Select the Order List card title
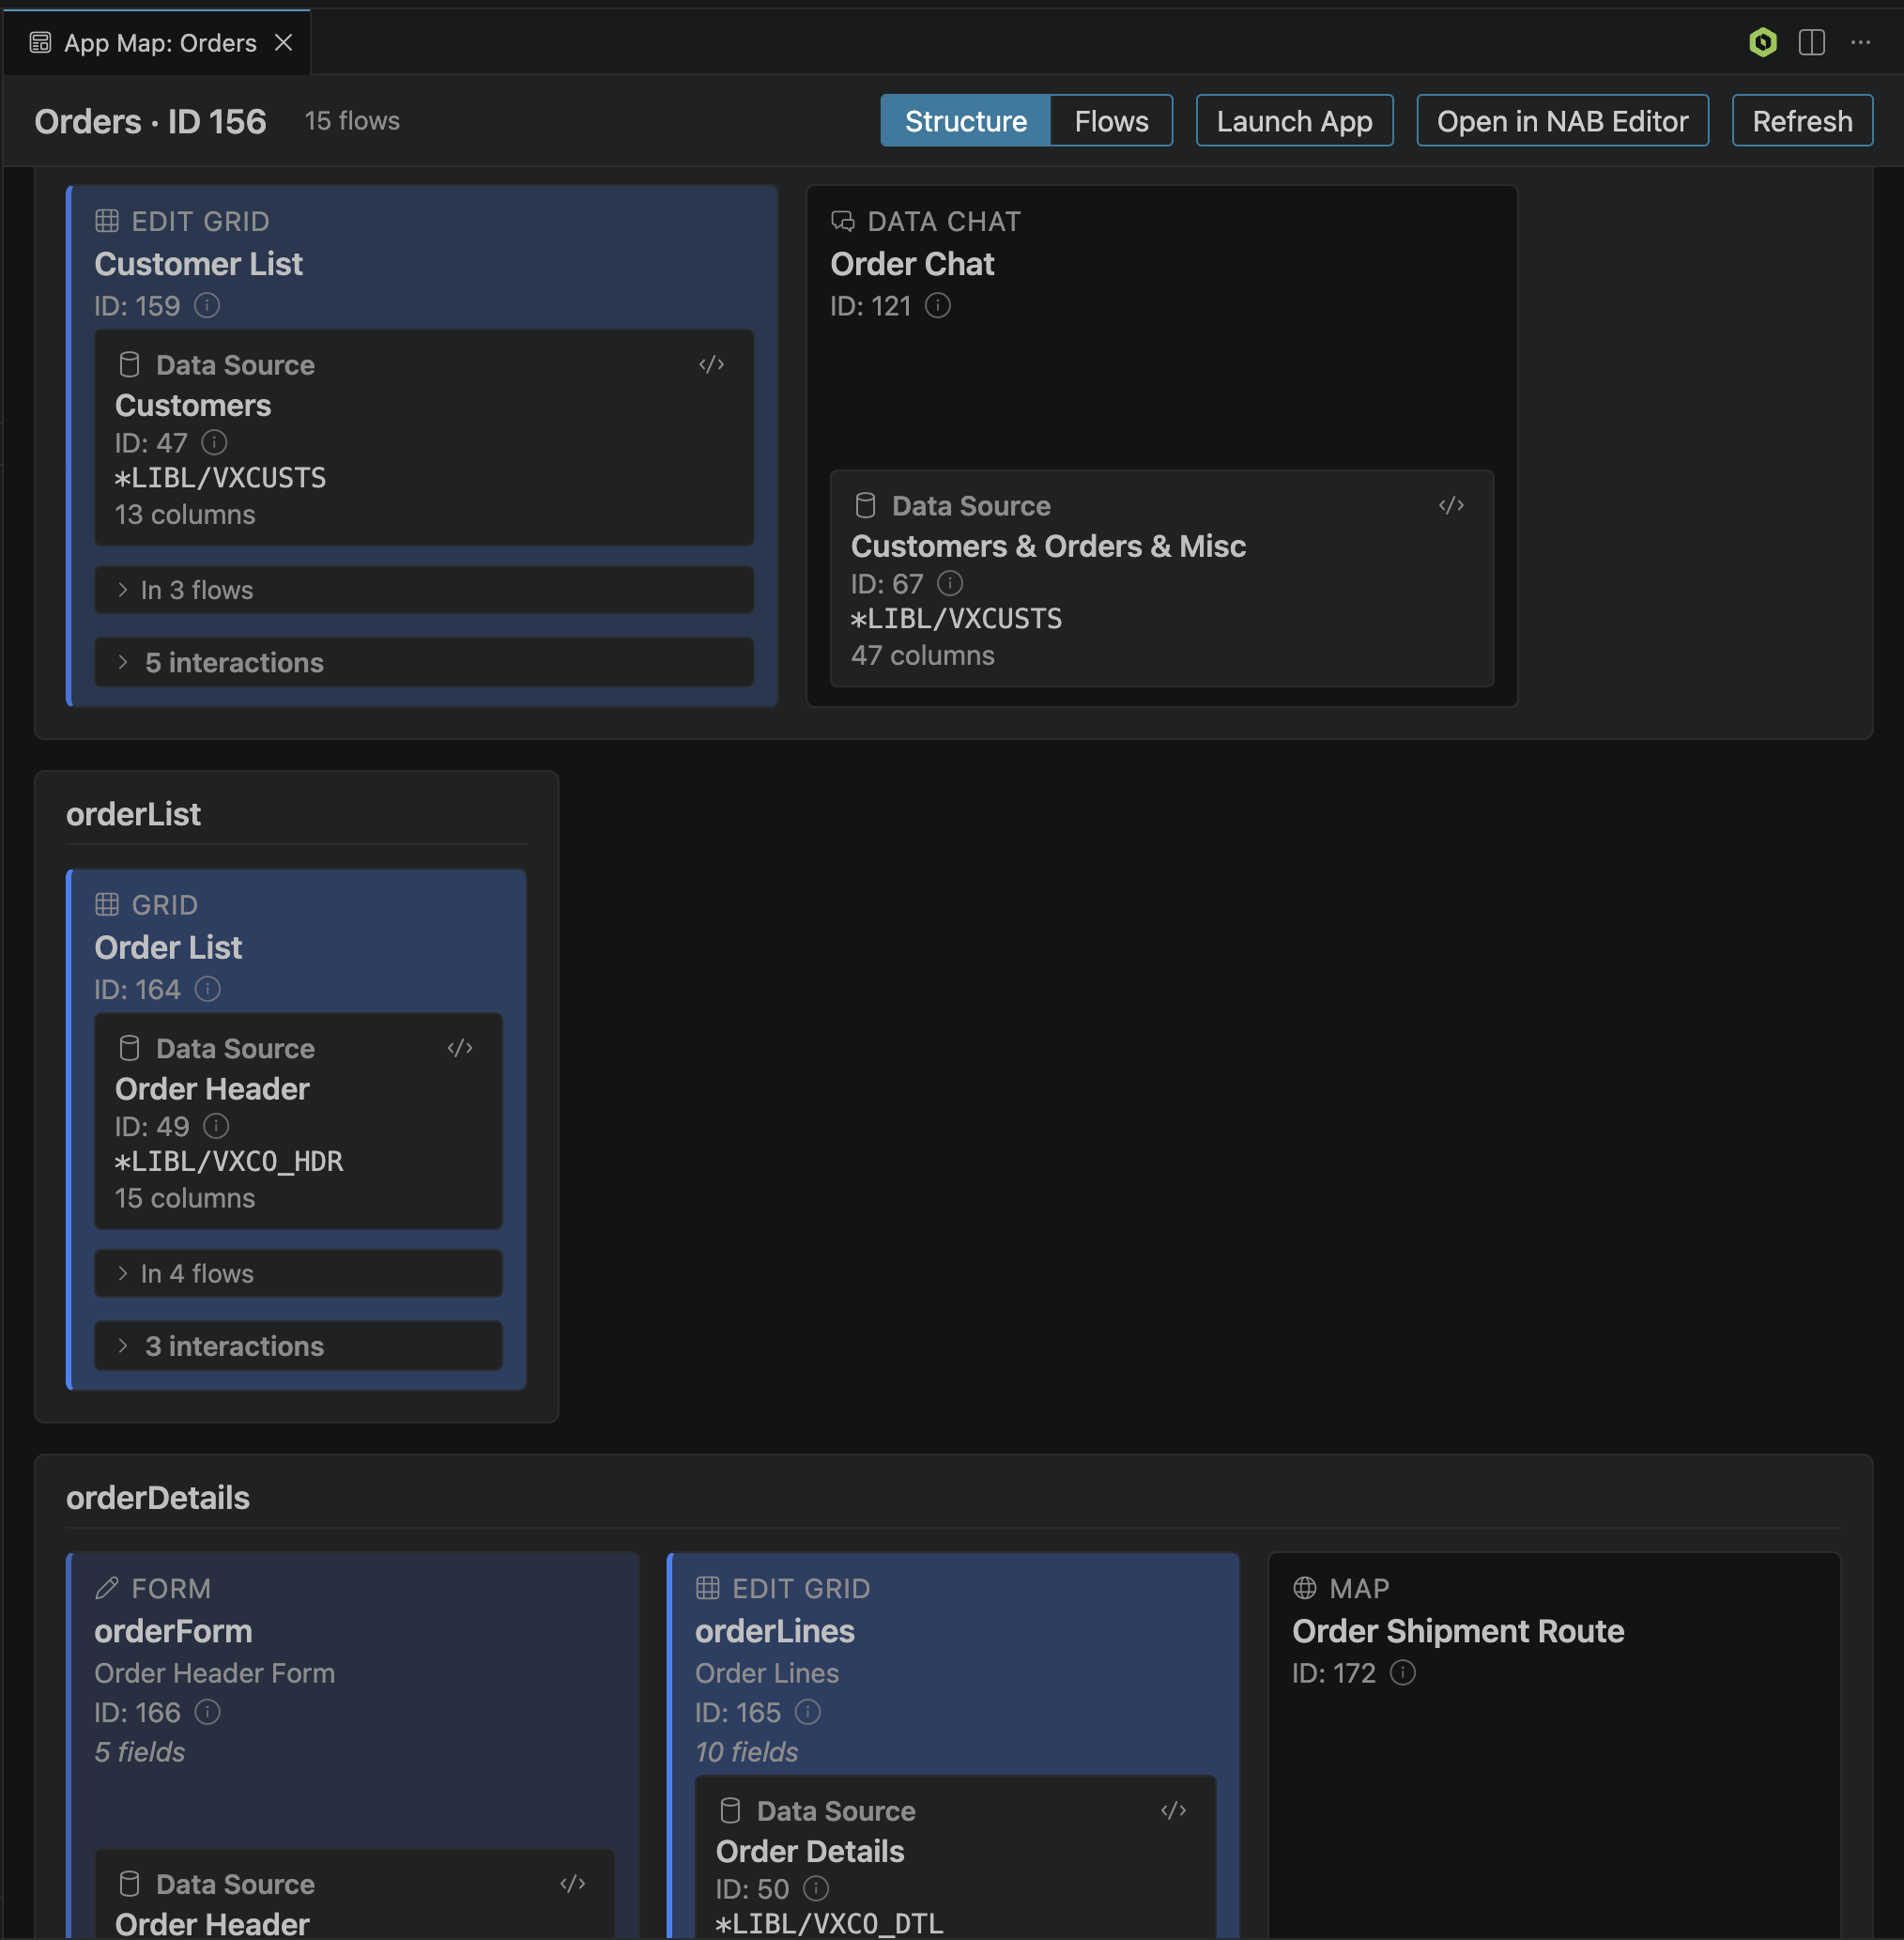The image size is (1904, 1940). pos(168,947)
